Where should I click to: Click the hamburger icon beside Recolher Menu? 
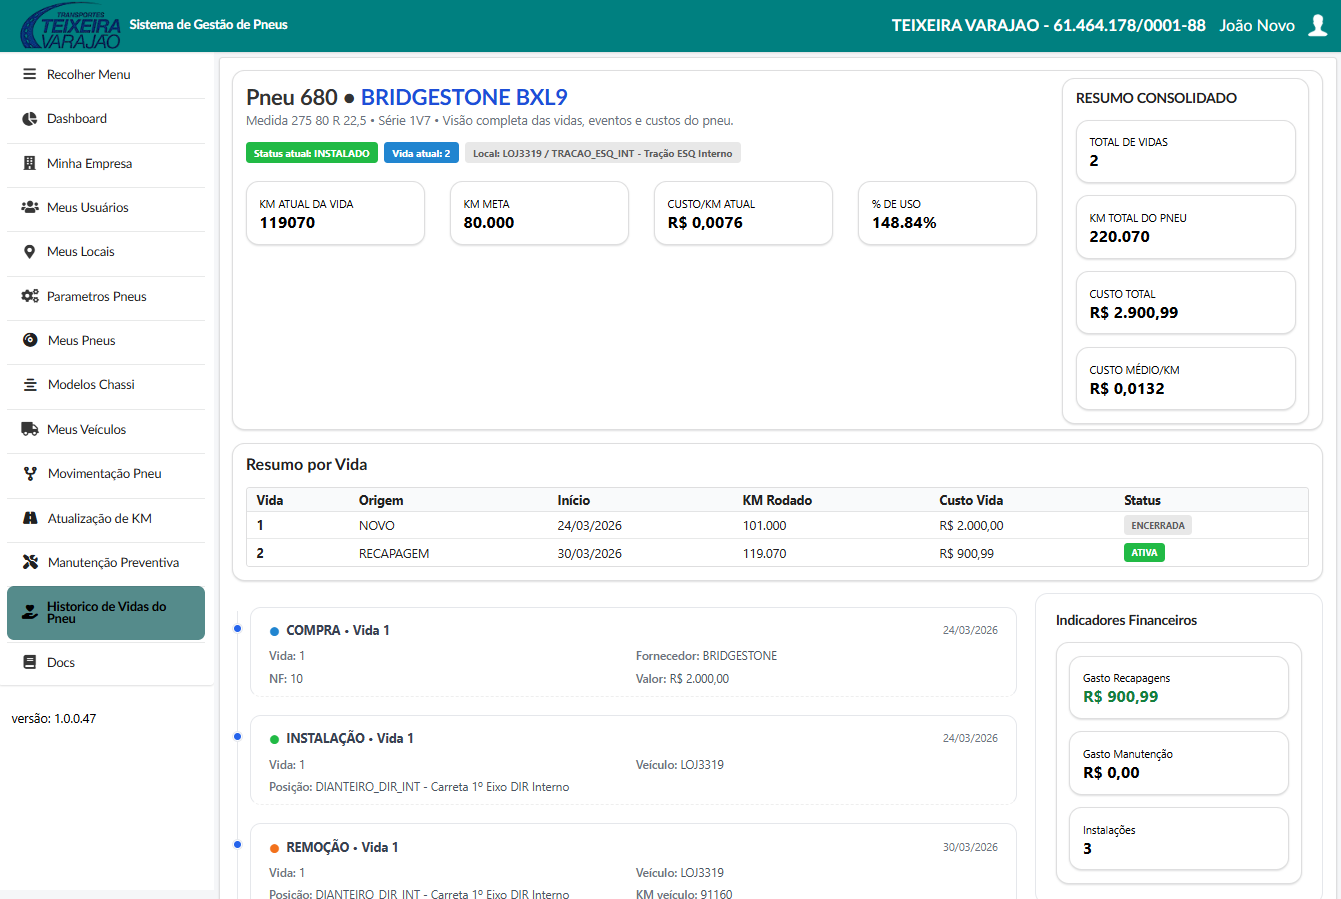coord(29,74)
